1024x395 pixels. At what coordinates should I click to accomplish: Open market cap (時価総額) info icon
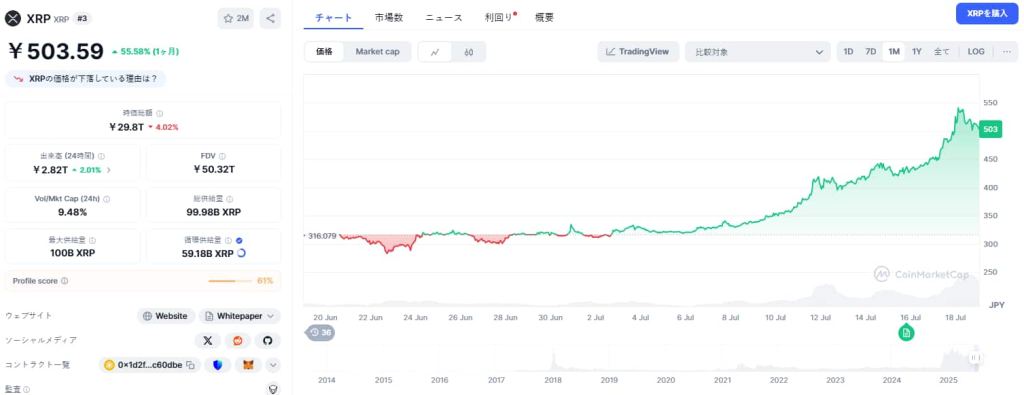(x=160, y=113)
